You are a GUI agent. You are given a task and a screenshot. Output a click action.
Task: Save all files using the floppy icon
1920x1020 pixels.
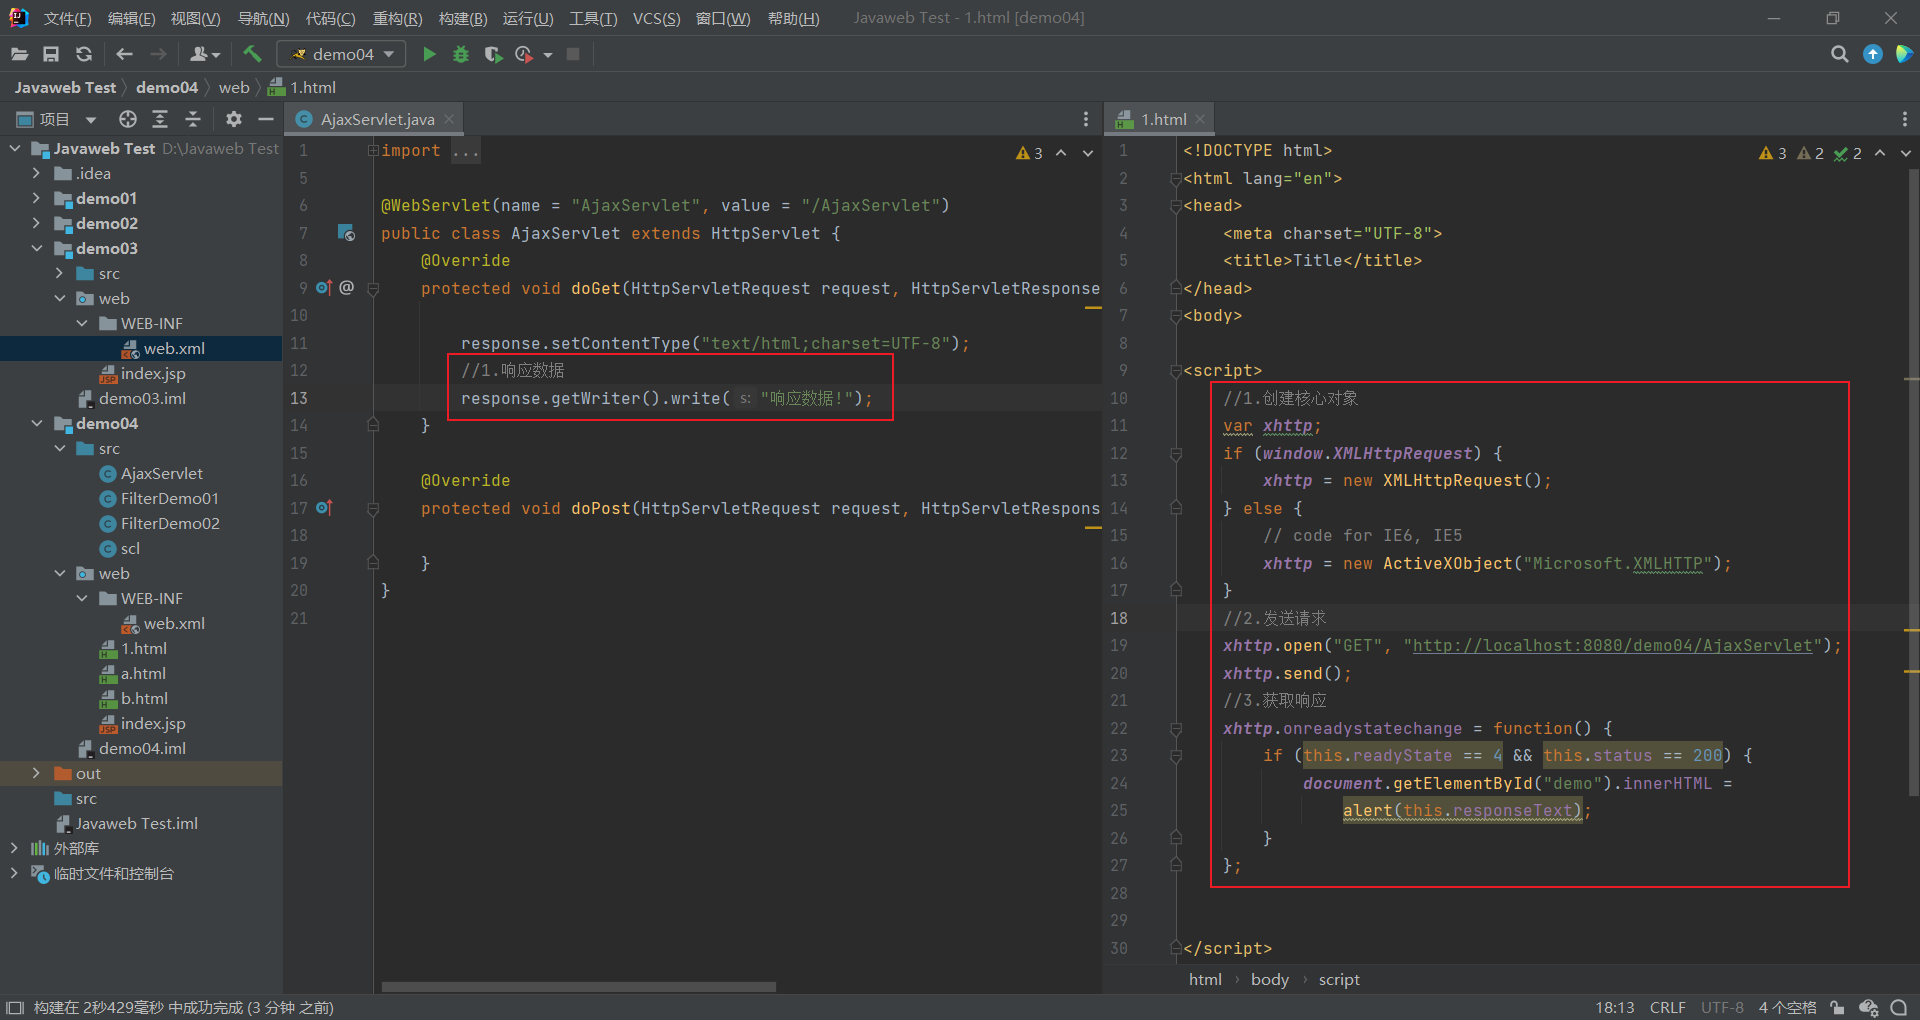pyautogui.click(x=51, y=54)
